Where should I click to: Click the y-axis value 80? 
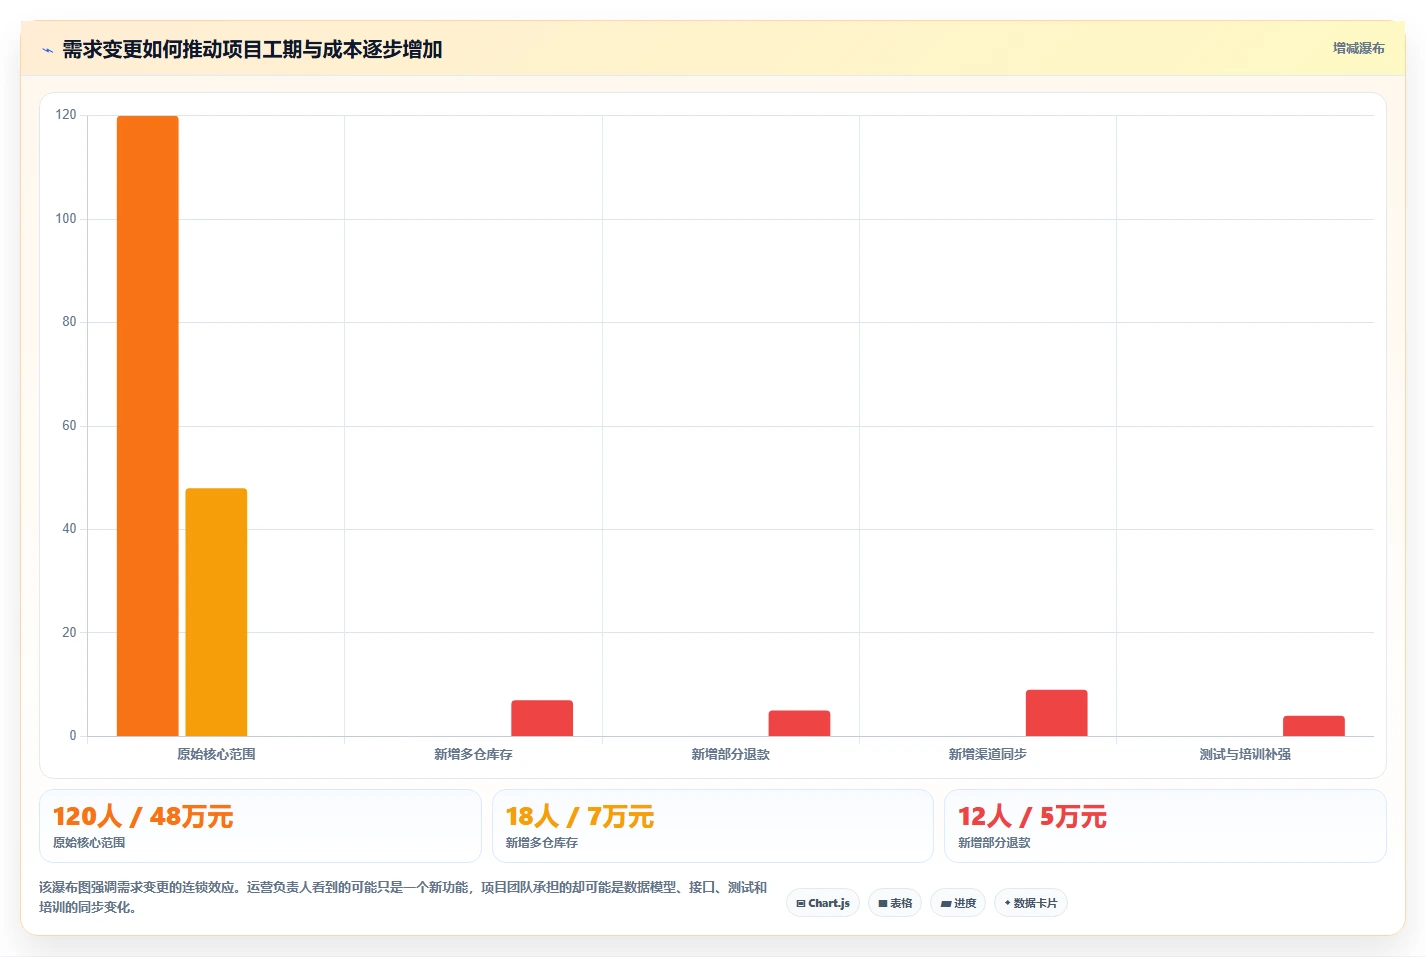69,322
